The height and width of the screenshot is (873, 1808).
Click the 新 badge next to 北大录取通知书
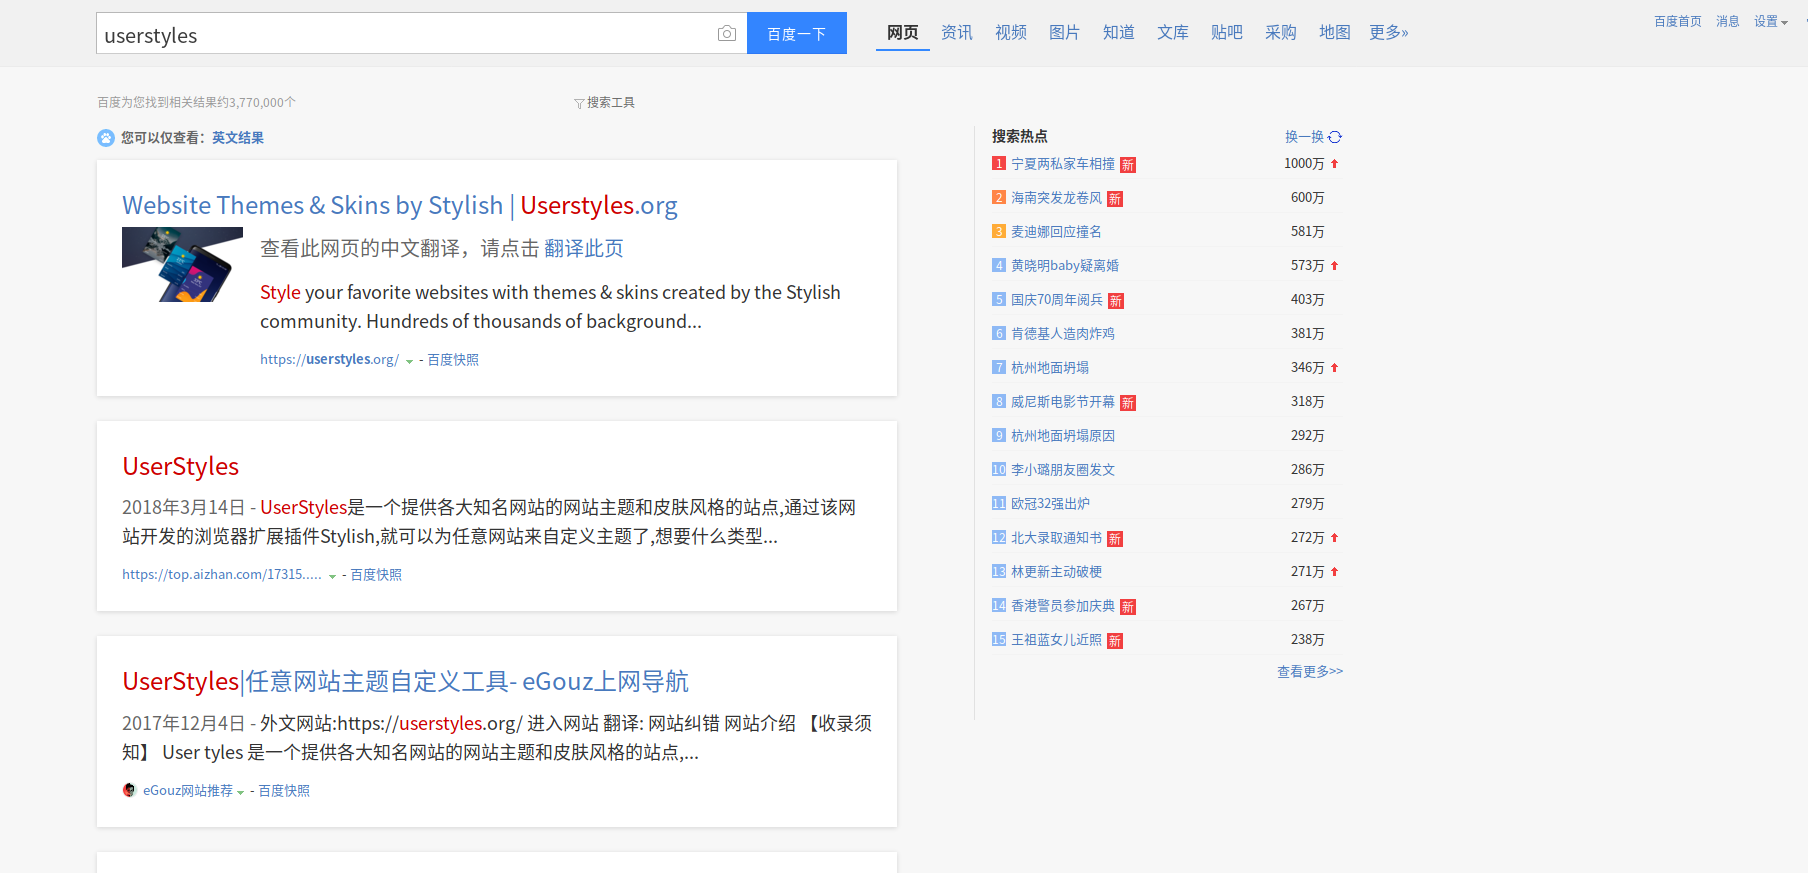(1115, 539)
